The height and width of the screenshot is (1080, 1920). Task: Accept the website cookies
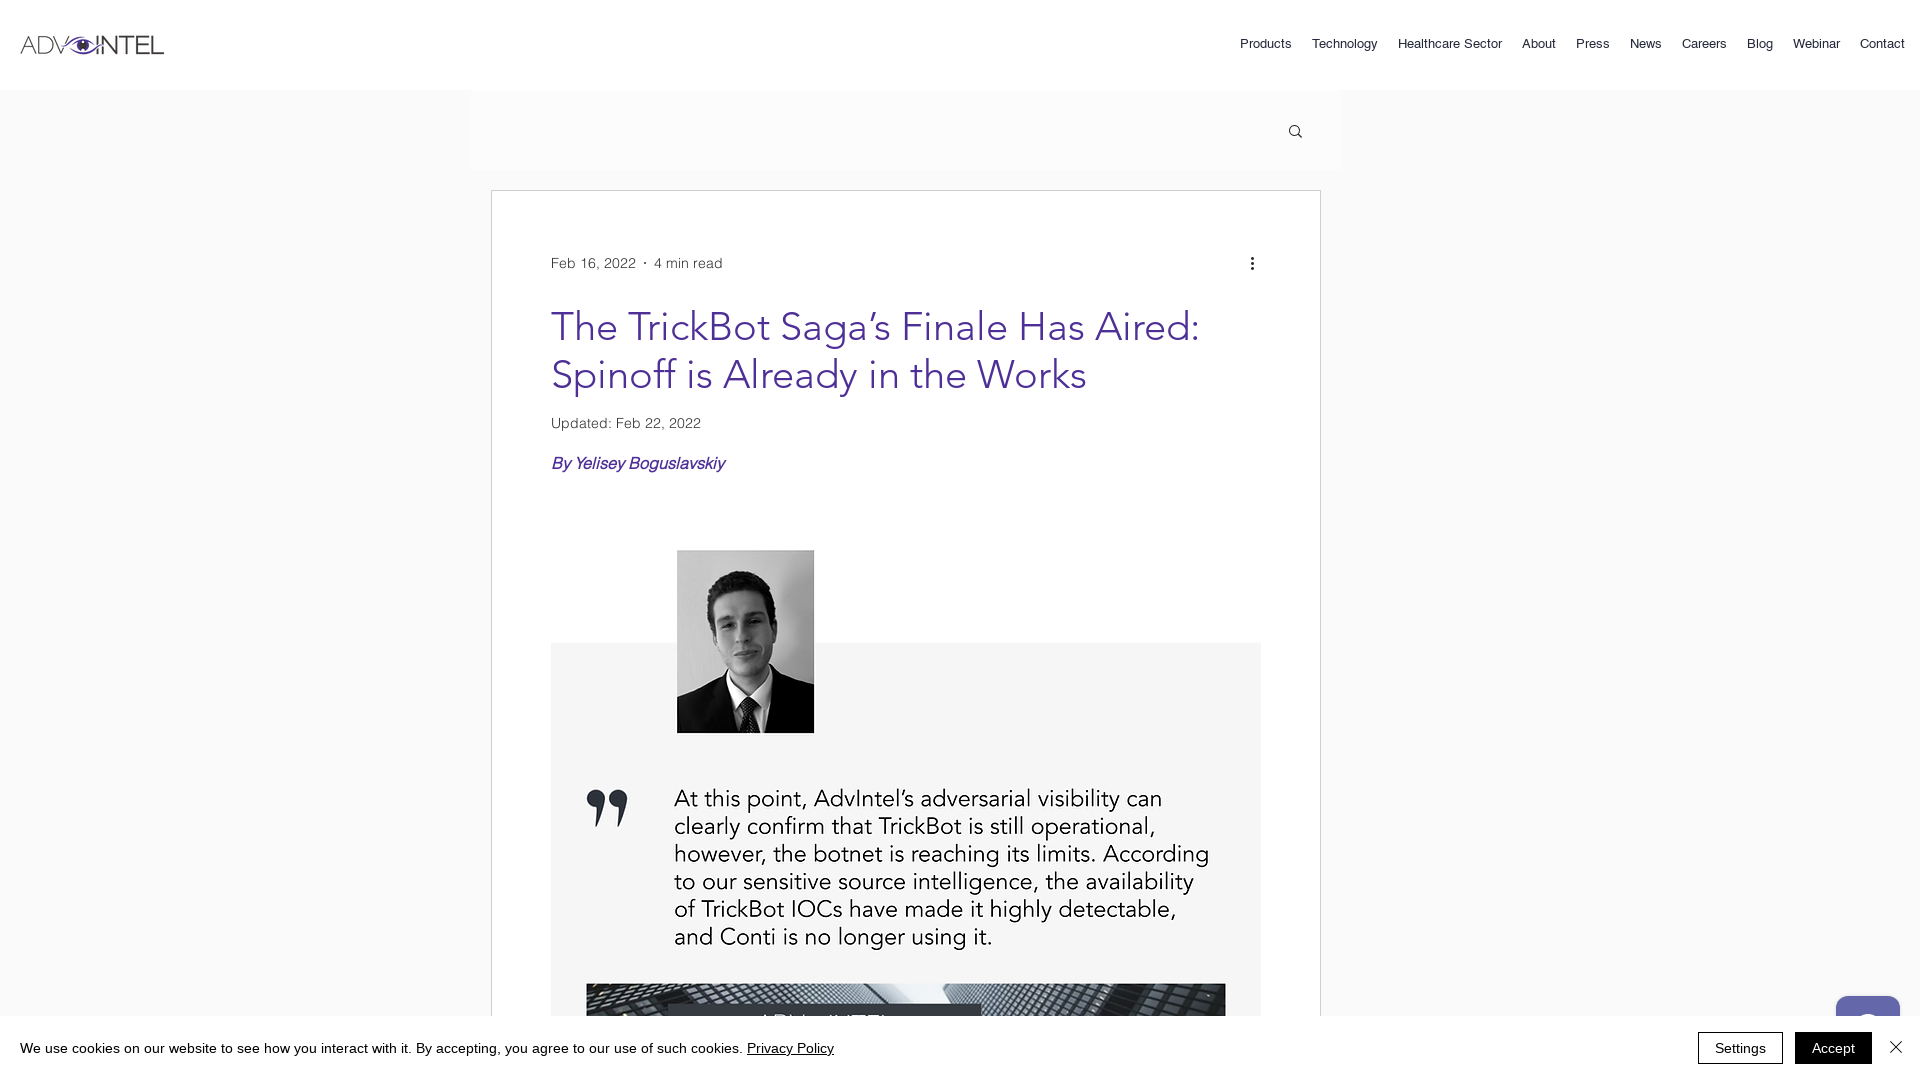[1833, 1048]
